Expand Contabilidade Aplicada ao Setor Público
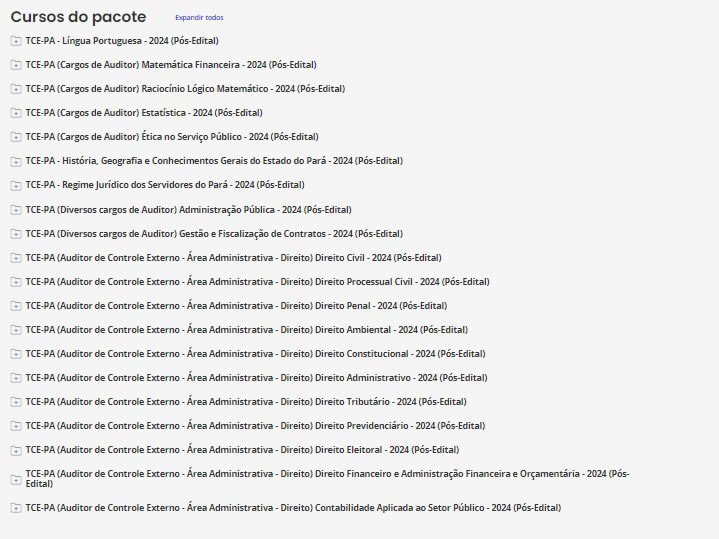 click(x=293, y=508)
